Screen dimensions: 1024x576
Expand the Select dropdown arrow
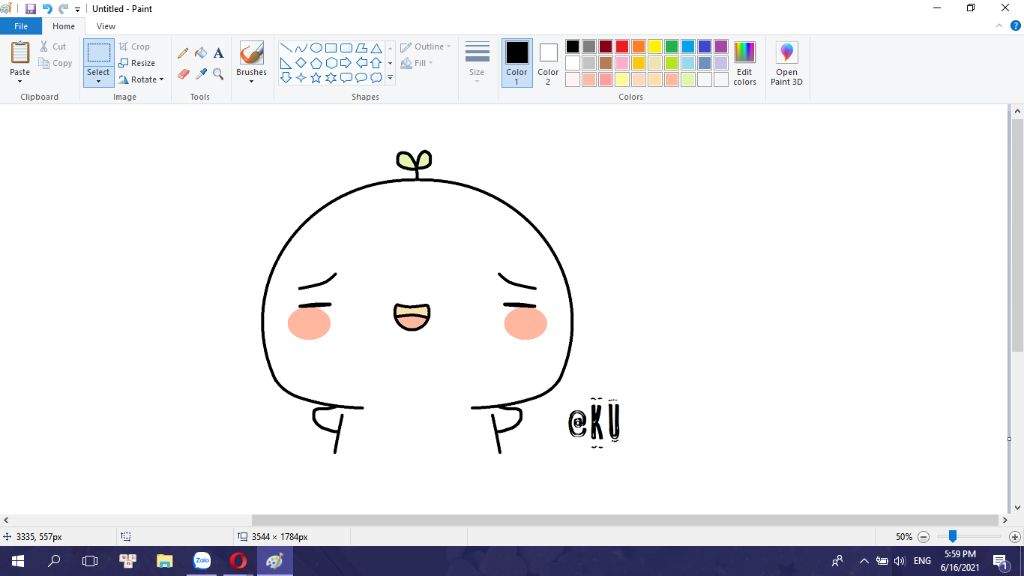pyautogui.click(x=99, y=82)
